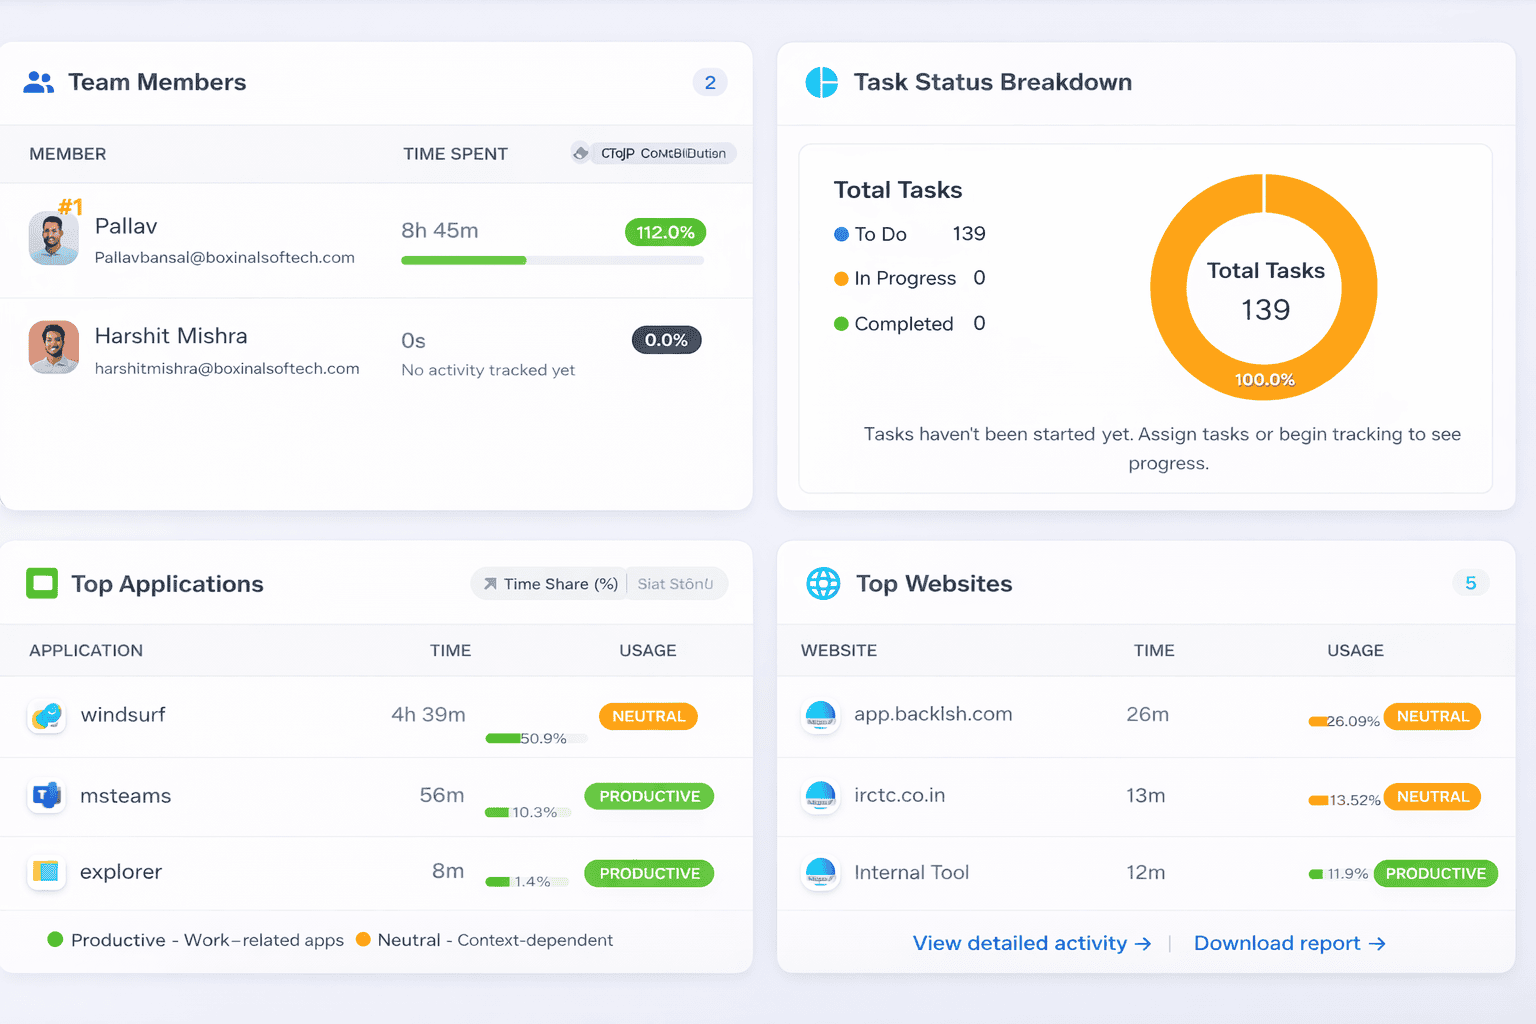The width and height of the screenshot is (1536, 1024).
Task: Click the Internal Tool site icon
Action: click(821, 873)
